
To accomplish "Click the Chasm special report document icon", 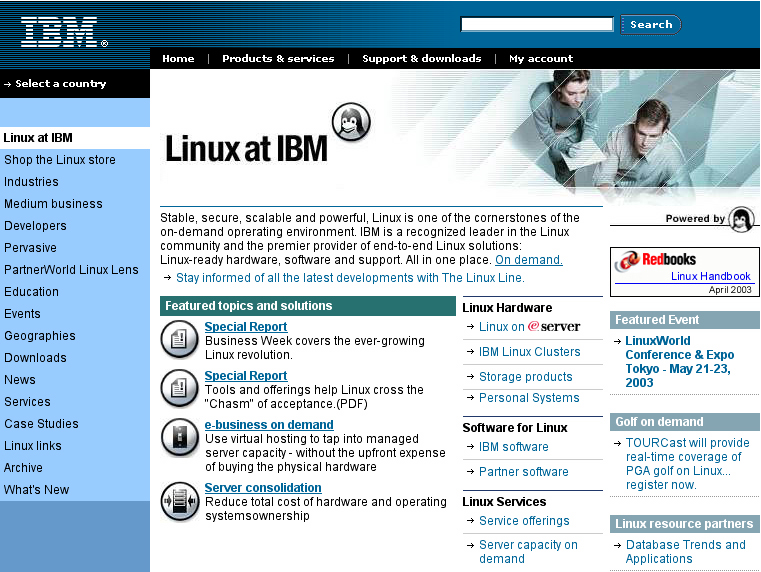I will [179, 388].
